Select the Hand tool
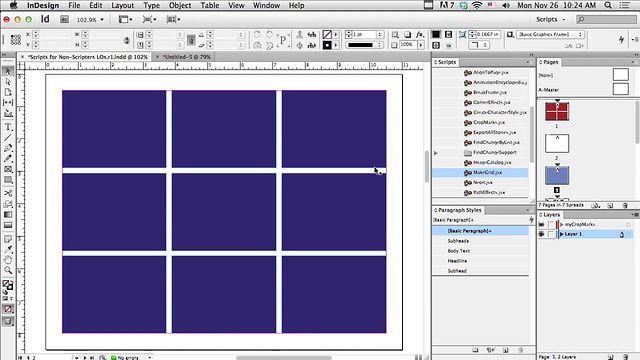Viewport: 640px width, 360px height. click(8, 260)
